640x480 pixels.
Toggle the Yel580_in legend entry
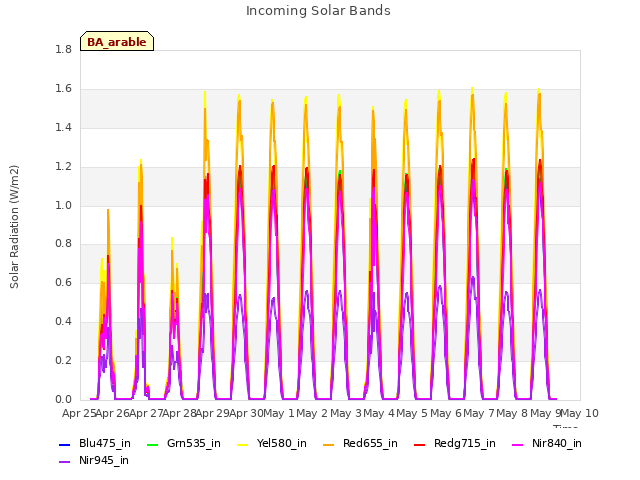click(272, 443)
